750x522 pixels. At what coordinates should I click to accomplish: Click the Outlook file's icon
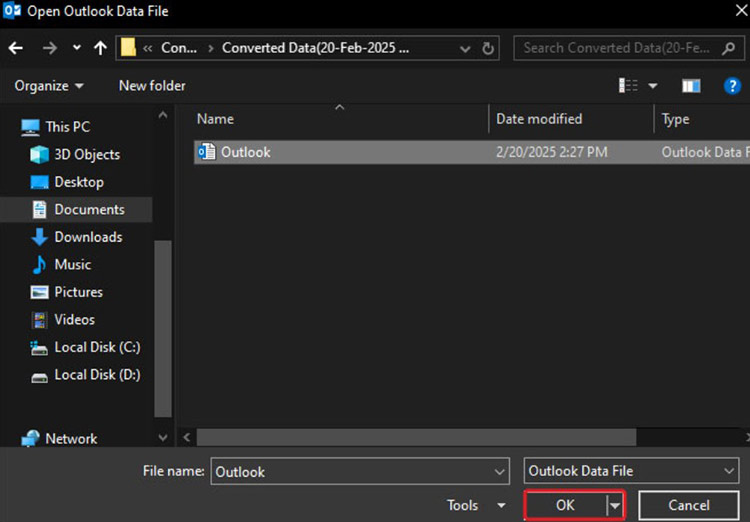[207, 152]
